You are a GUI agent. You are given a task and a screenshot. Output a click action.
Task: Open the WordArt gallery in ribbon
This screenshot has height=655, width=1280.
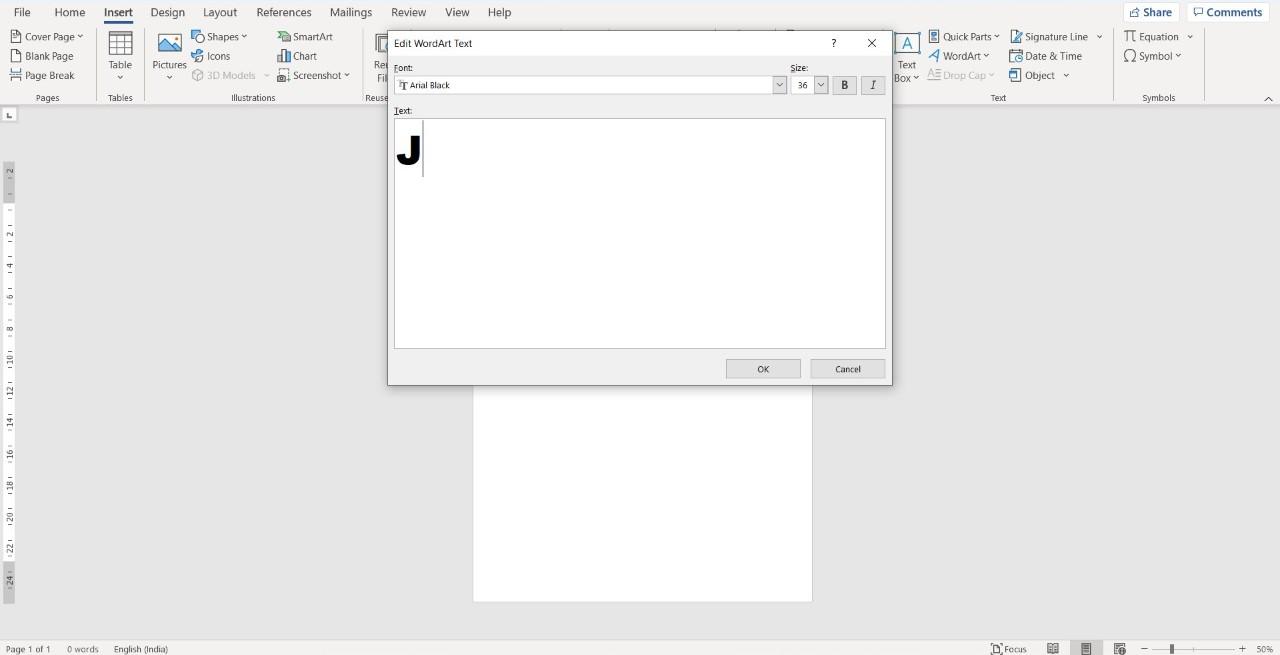(x=959, y=56)
